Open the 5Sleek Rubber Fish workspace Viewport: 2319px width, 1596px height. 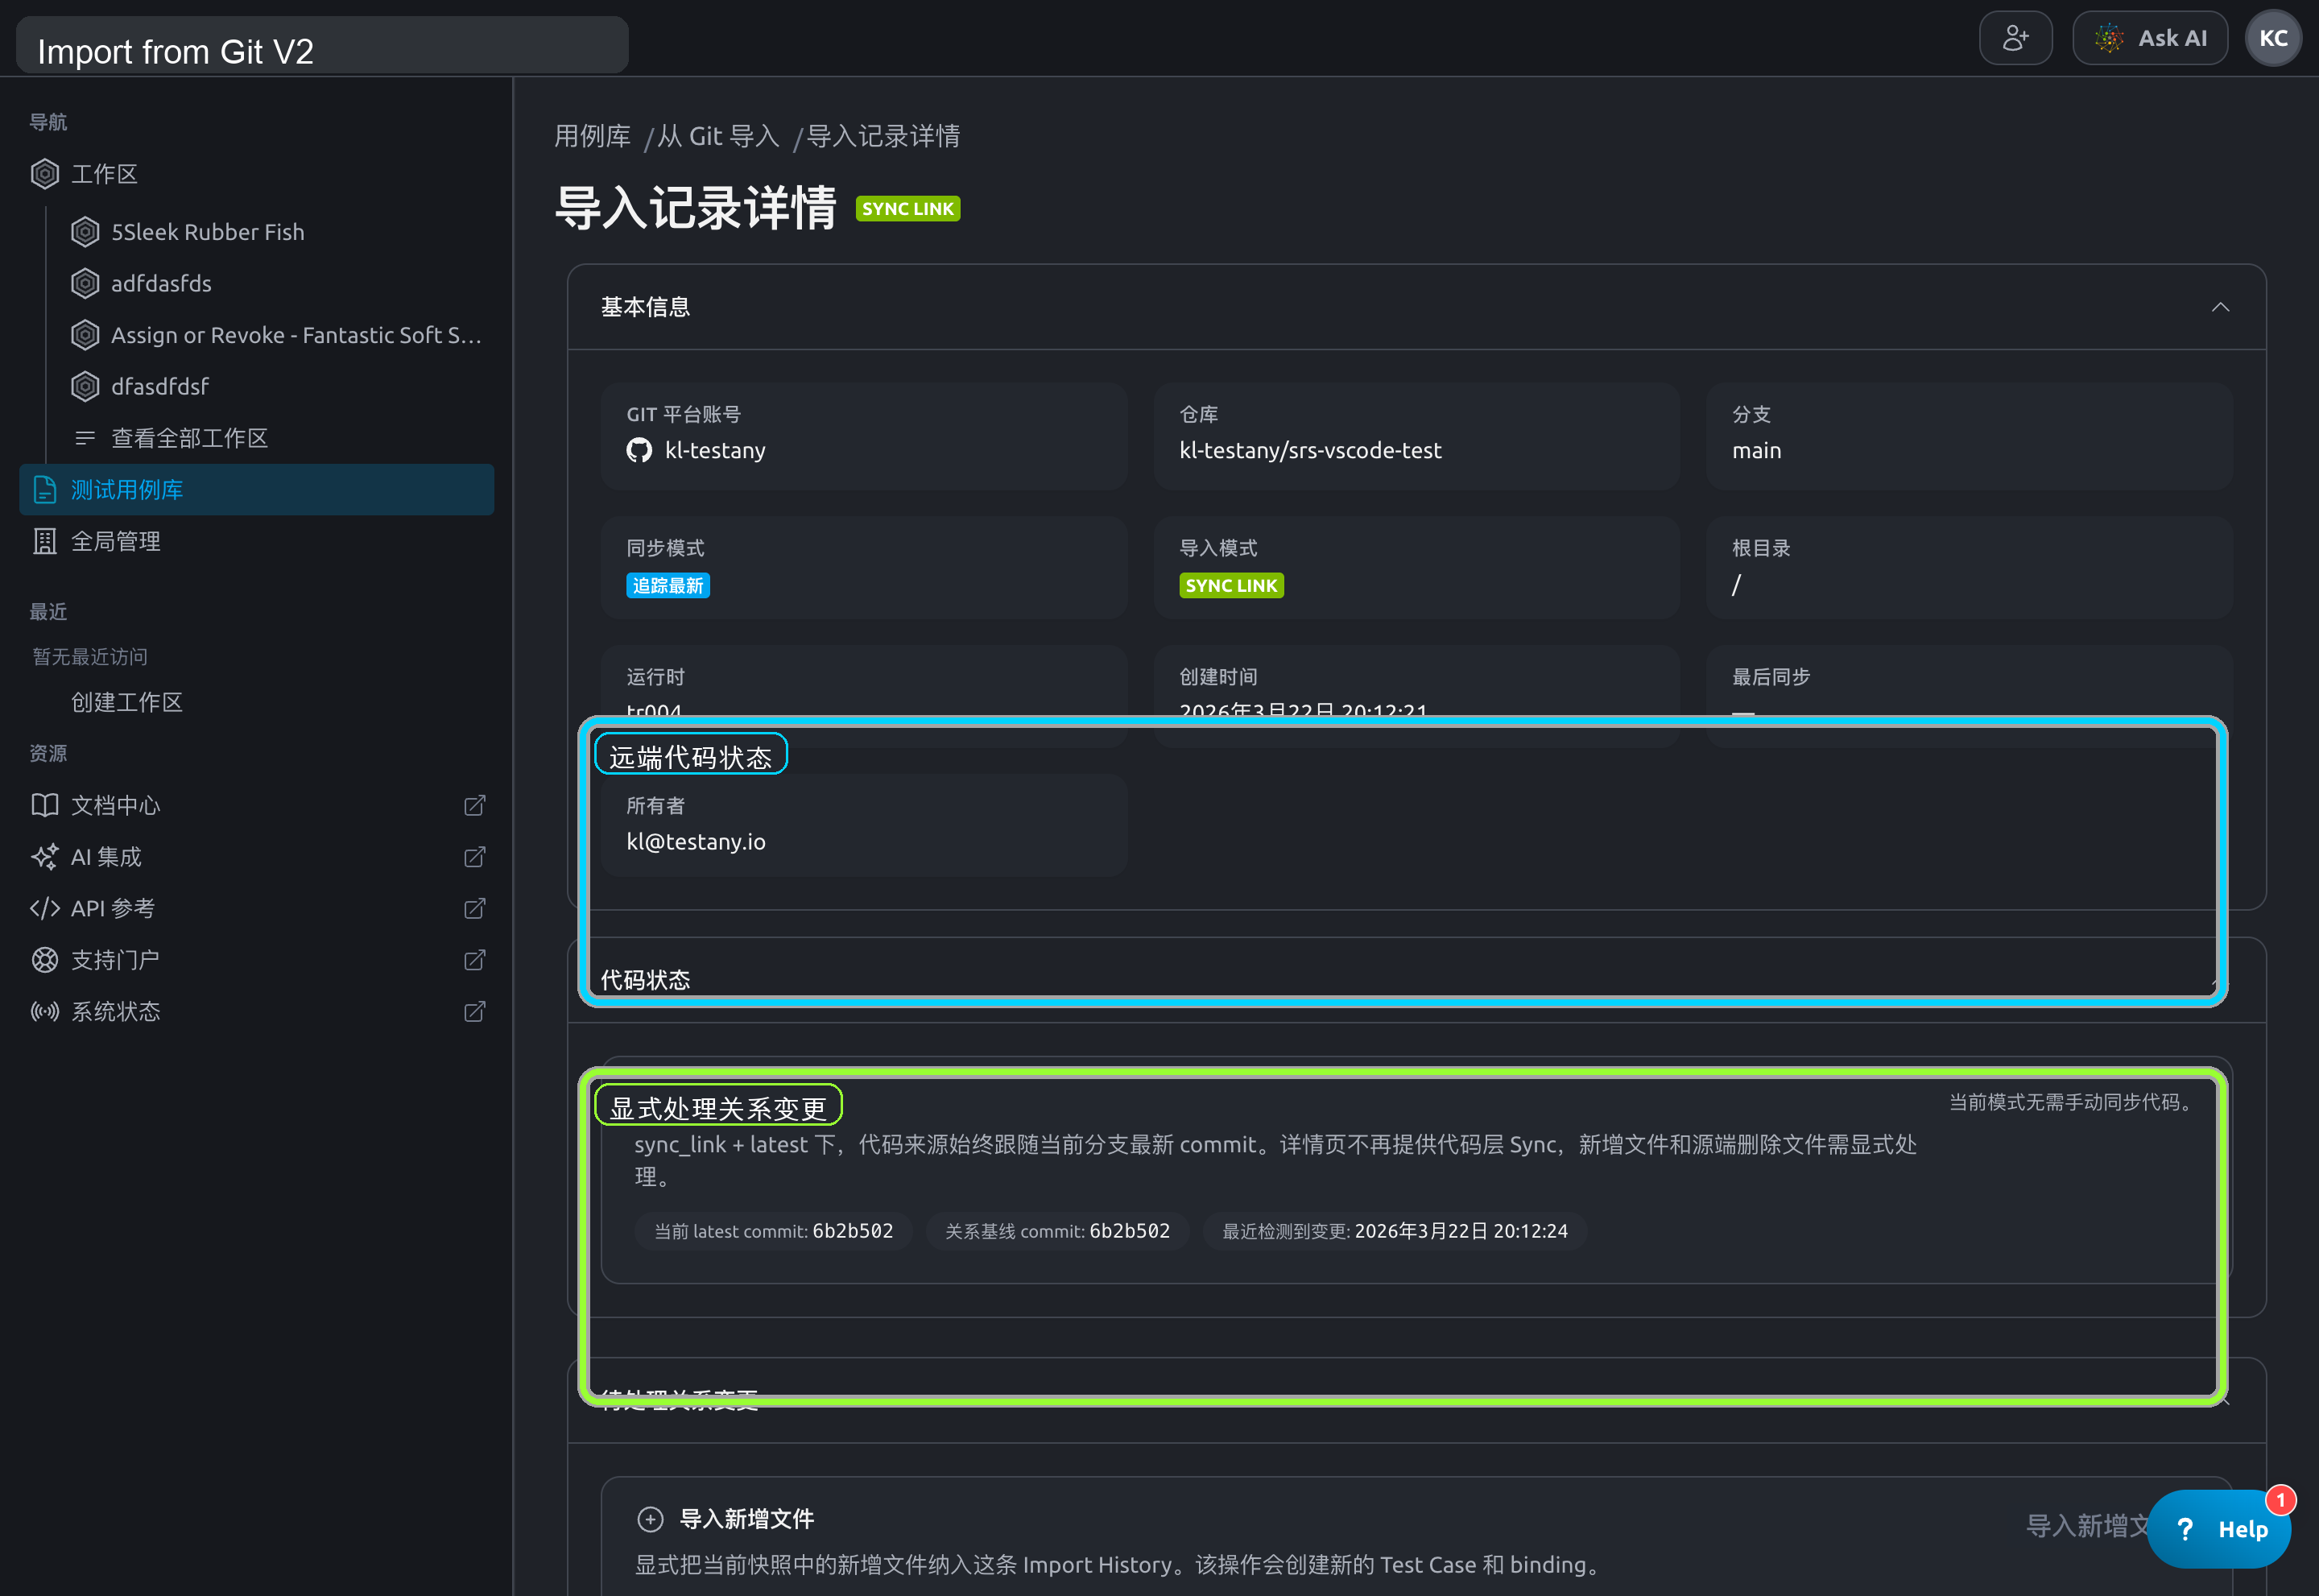(207, 232)
